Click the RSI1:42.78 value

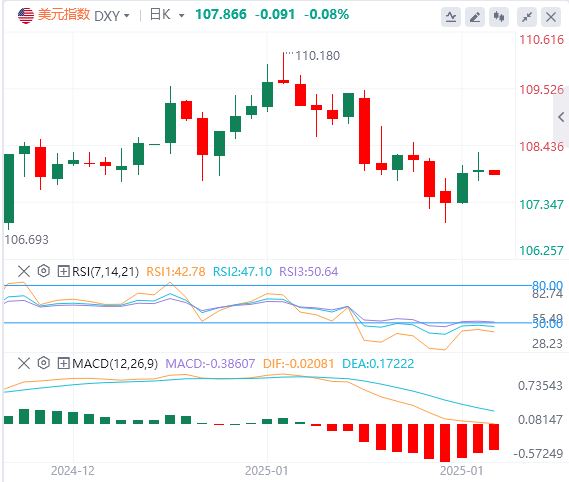[176, 271]
